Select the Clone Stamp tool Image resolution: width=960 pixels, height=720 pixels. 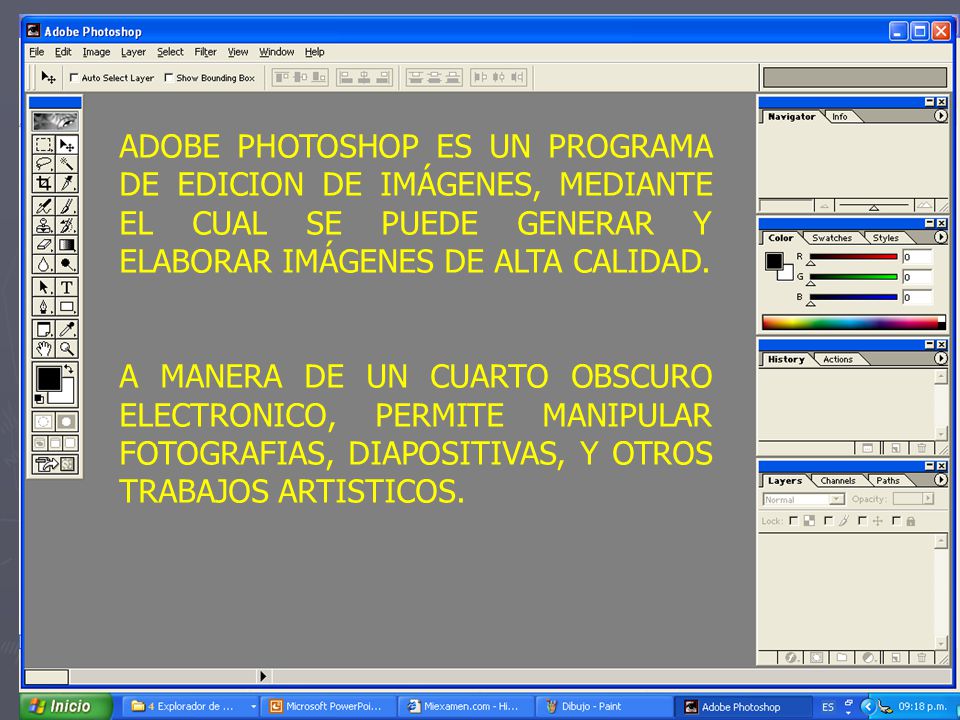coord(43,225)
